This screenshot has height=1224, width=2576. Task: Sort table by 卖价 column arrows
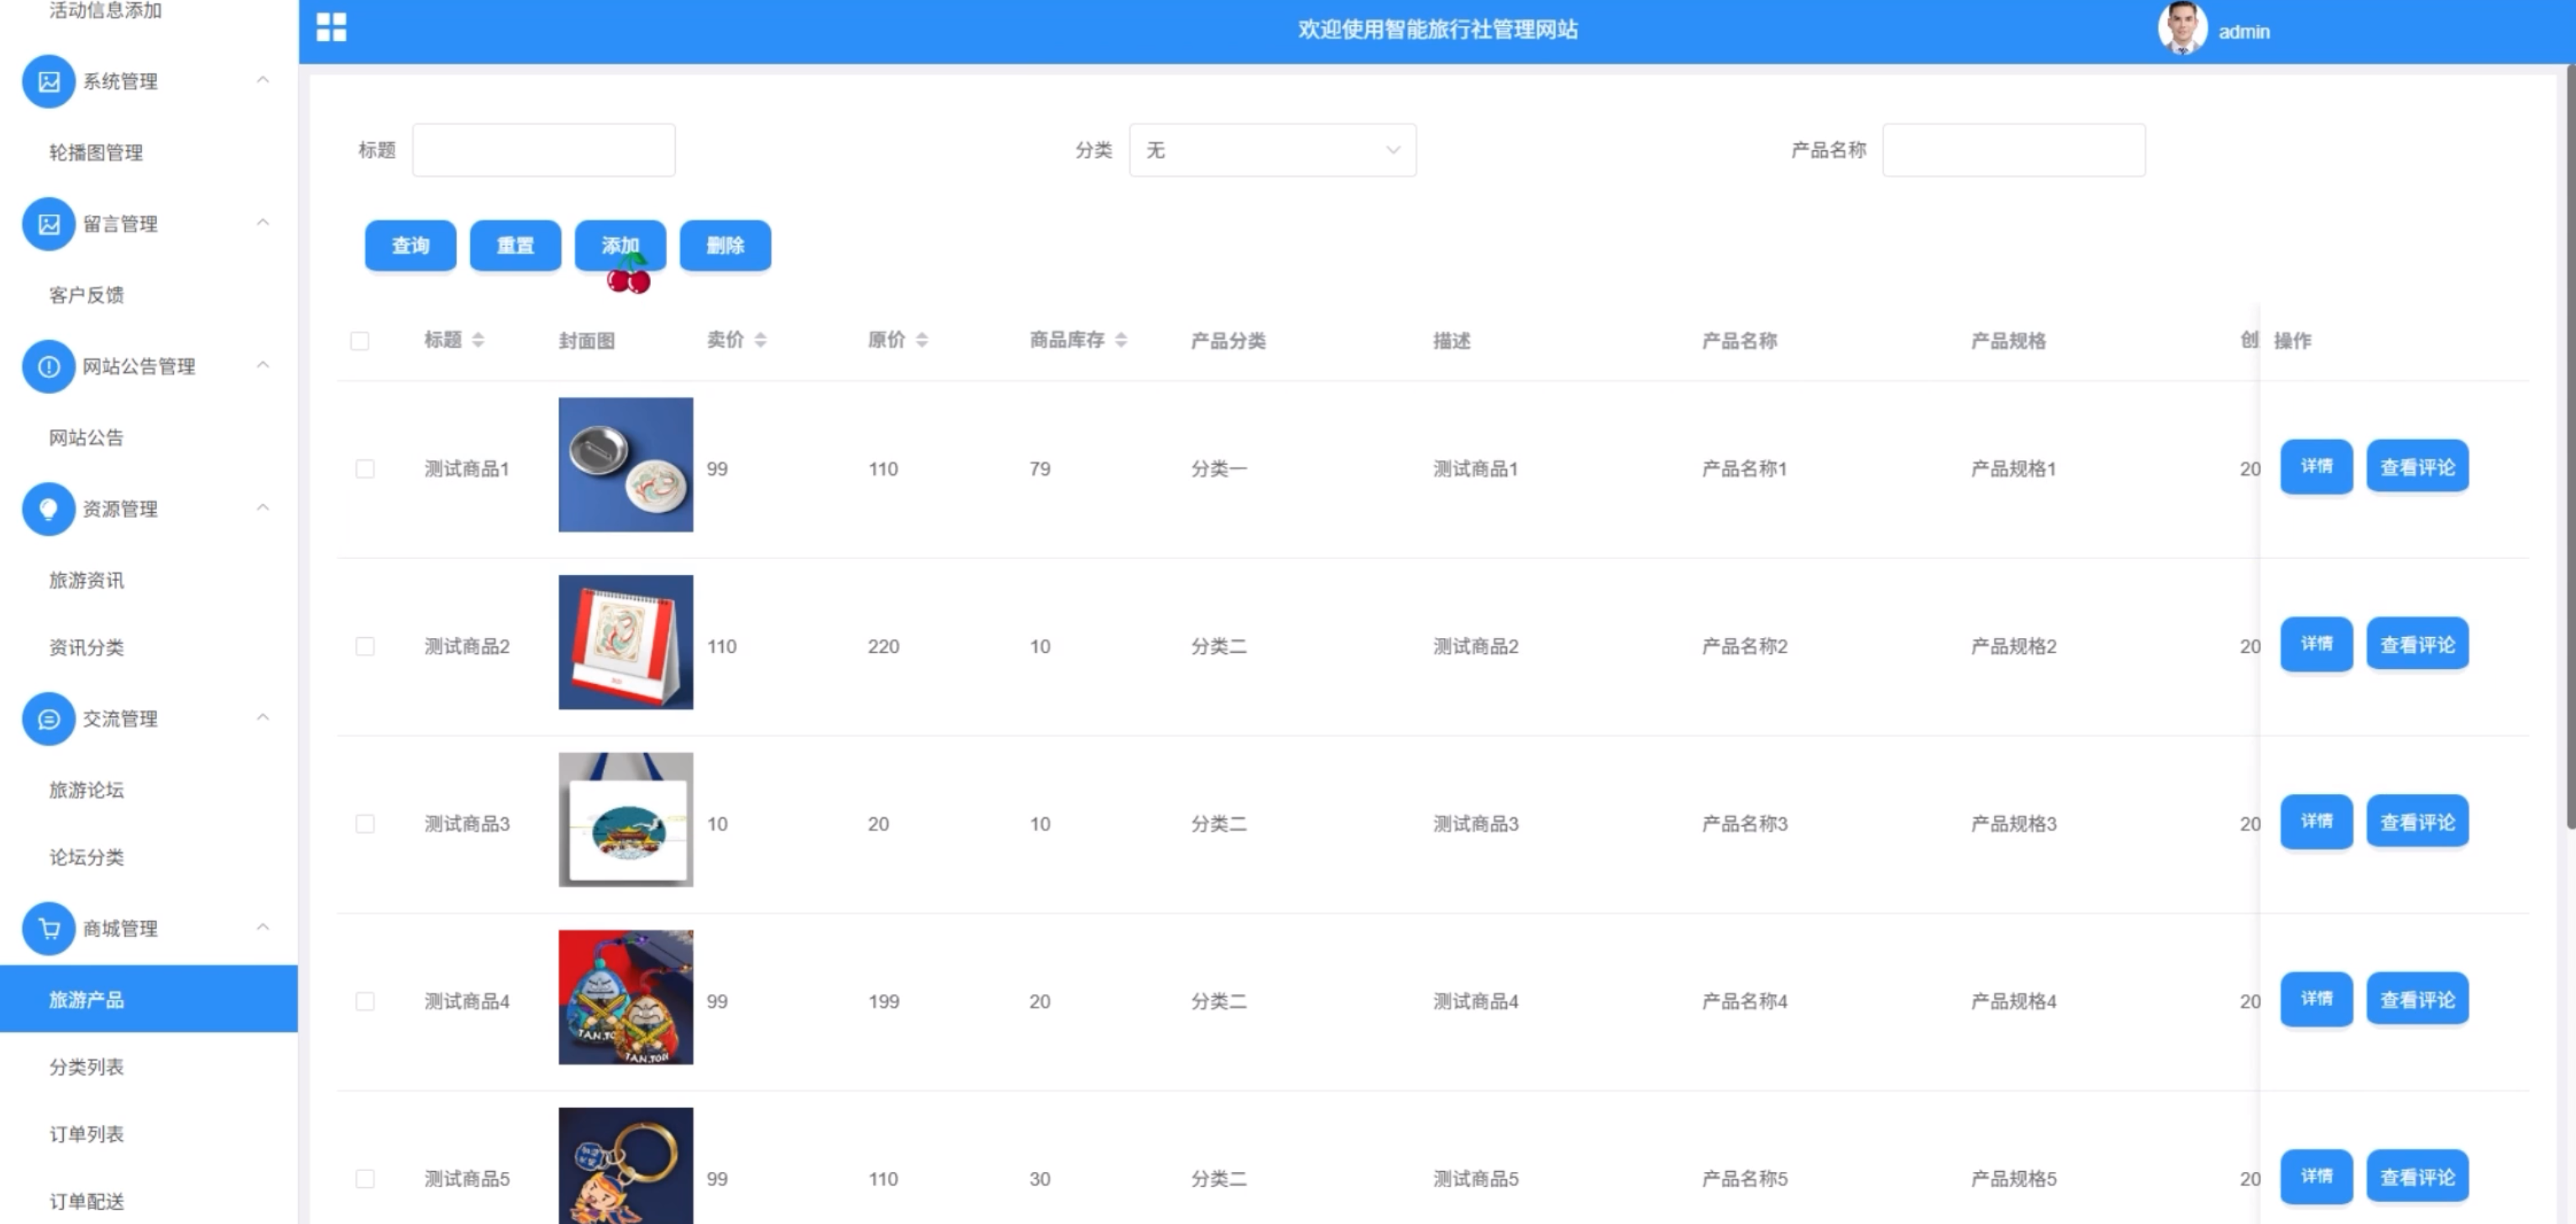pos(760,340)
